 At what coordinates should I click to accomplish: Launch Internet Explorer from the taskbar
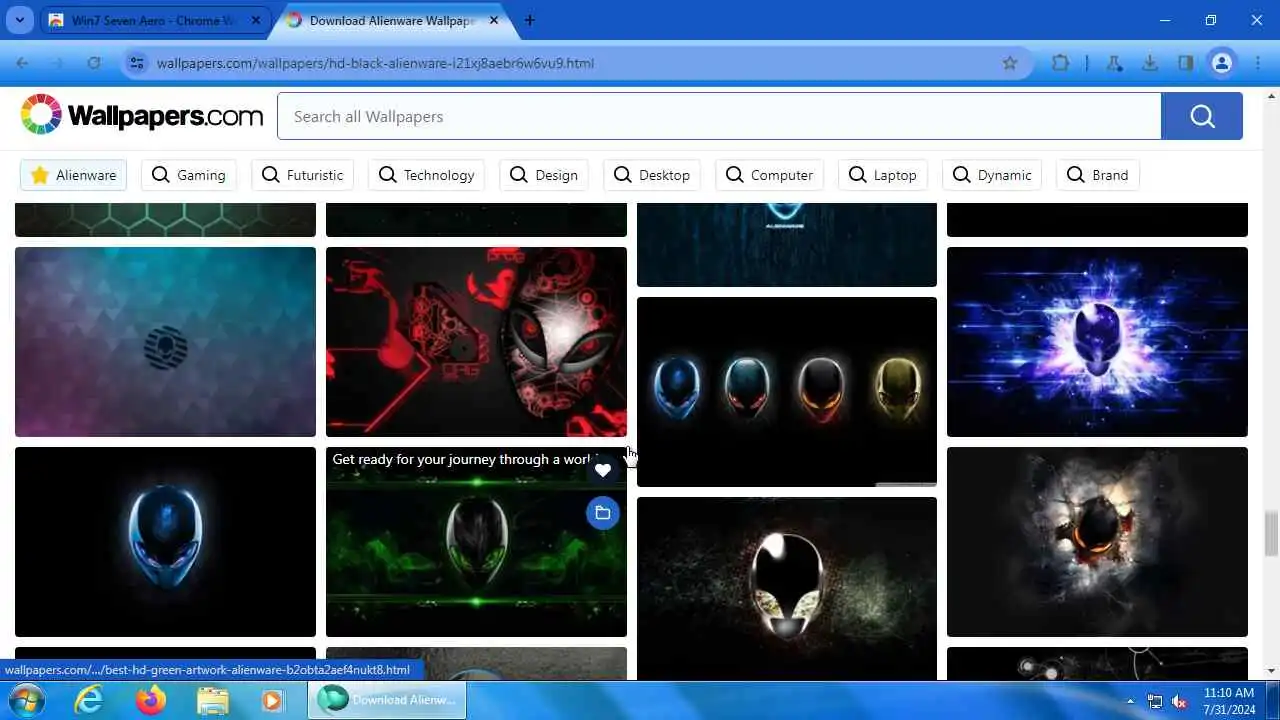(x=89, y=700)
